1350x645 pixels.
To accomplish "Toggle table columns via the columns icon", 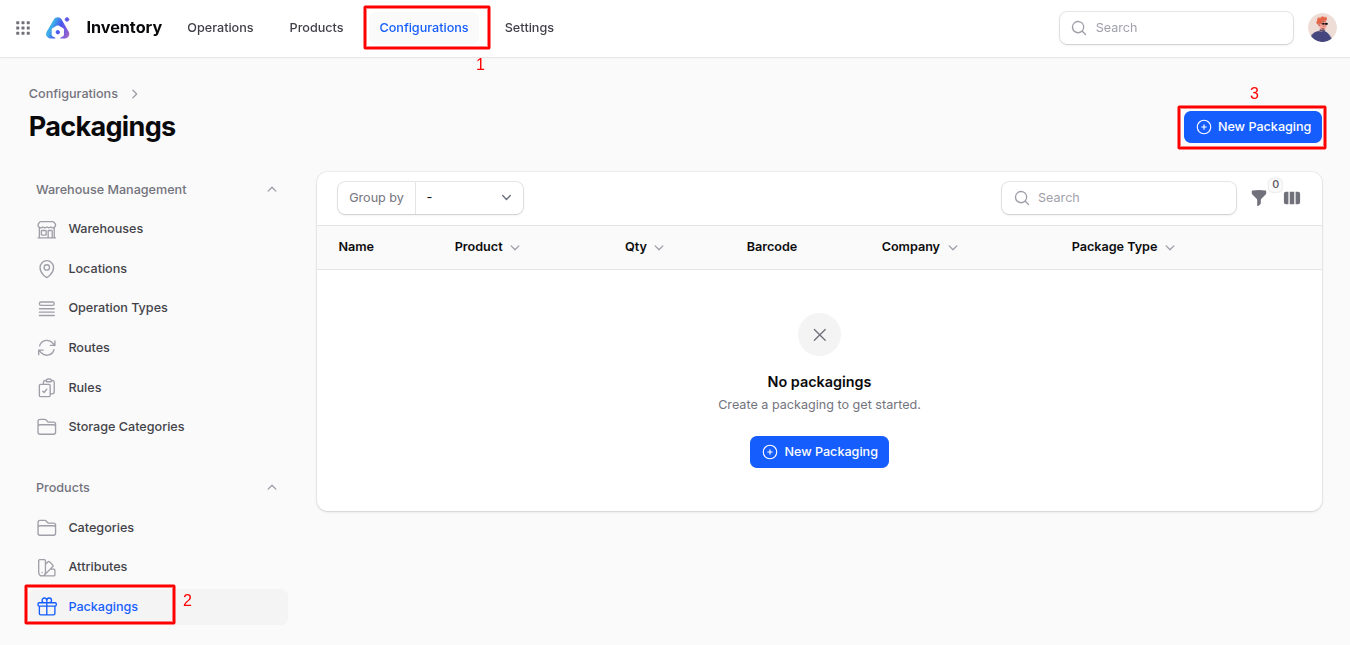I will (1292, 198).
